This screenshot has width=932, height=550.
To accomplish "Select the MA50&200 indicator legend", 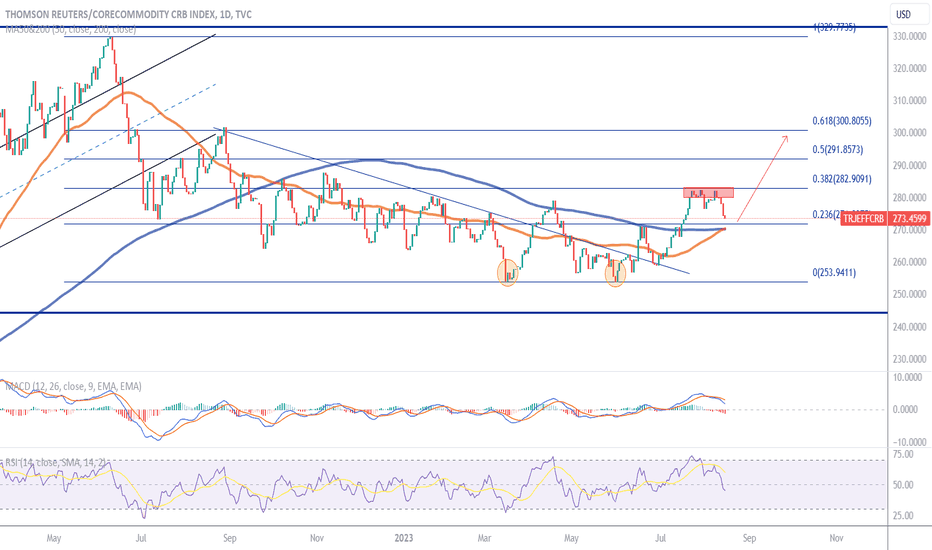I will pos(71,29).
